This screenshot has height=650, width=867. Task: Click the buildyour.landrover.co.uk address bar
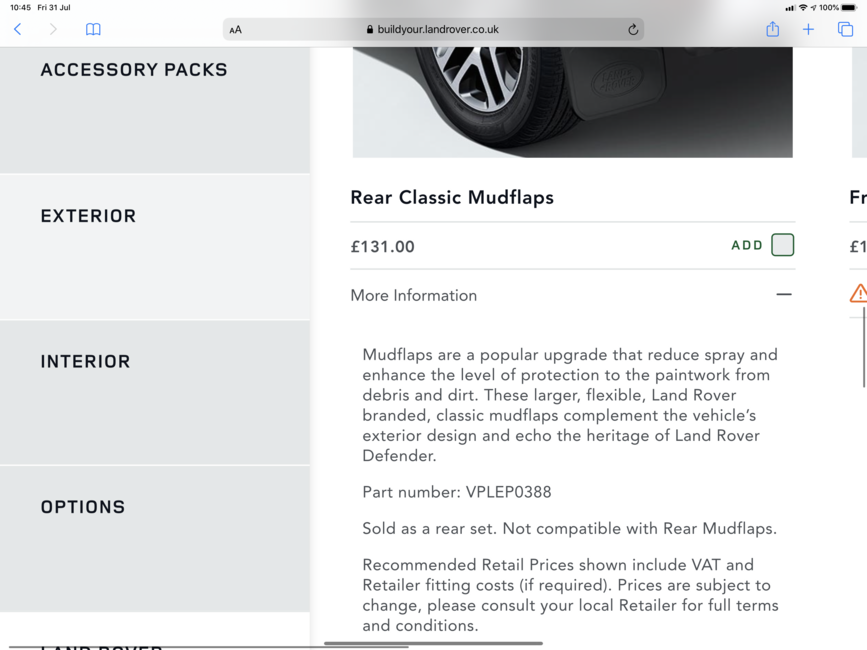click(x=433, y=30)
